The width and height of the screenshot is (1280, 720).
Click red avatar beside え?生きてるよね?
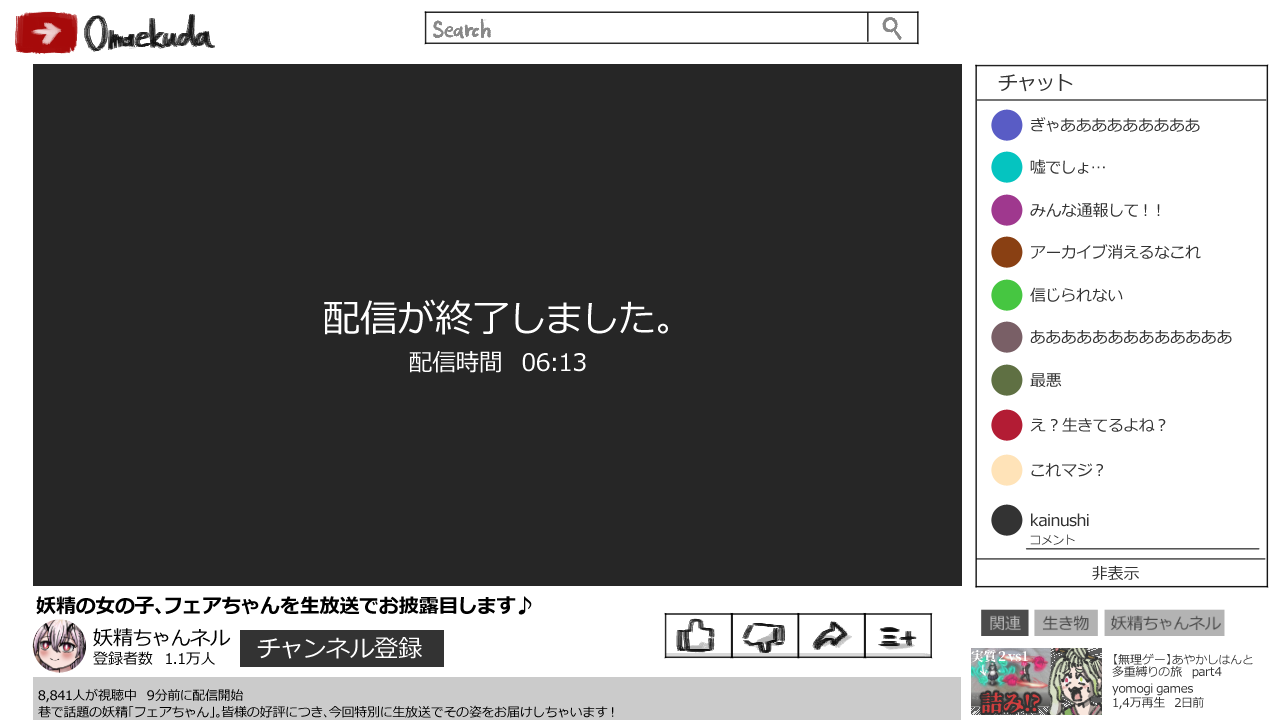tap(1007, 425)
